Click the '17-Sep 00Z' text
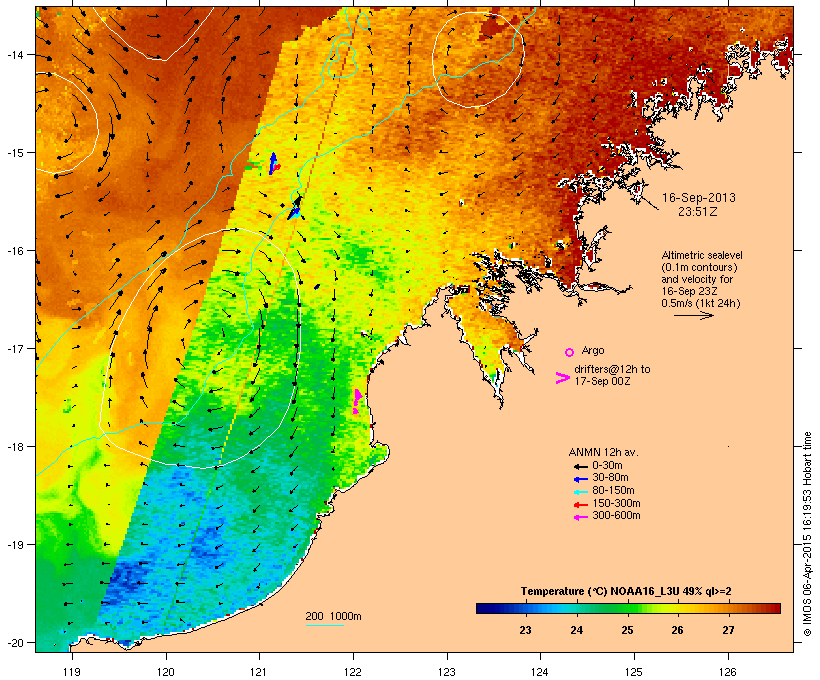 [602, 381]
